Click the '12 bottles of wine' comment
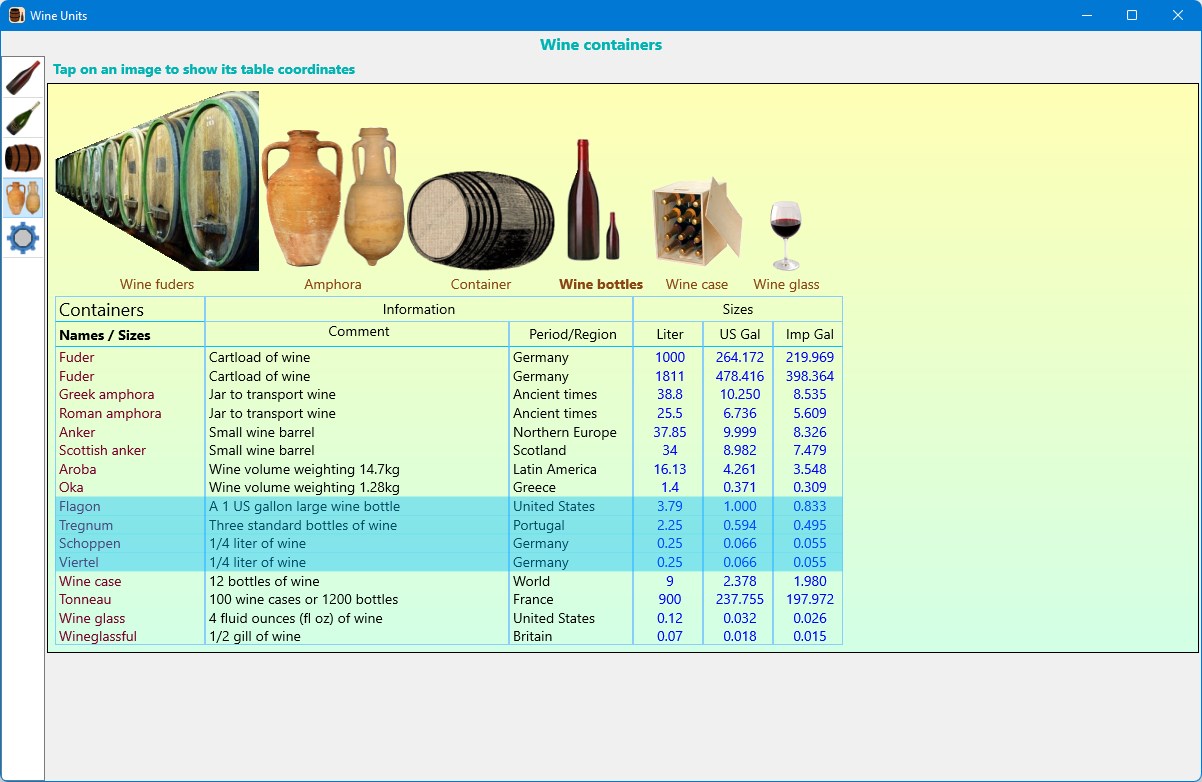 point(264,581)
